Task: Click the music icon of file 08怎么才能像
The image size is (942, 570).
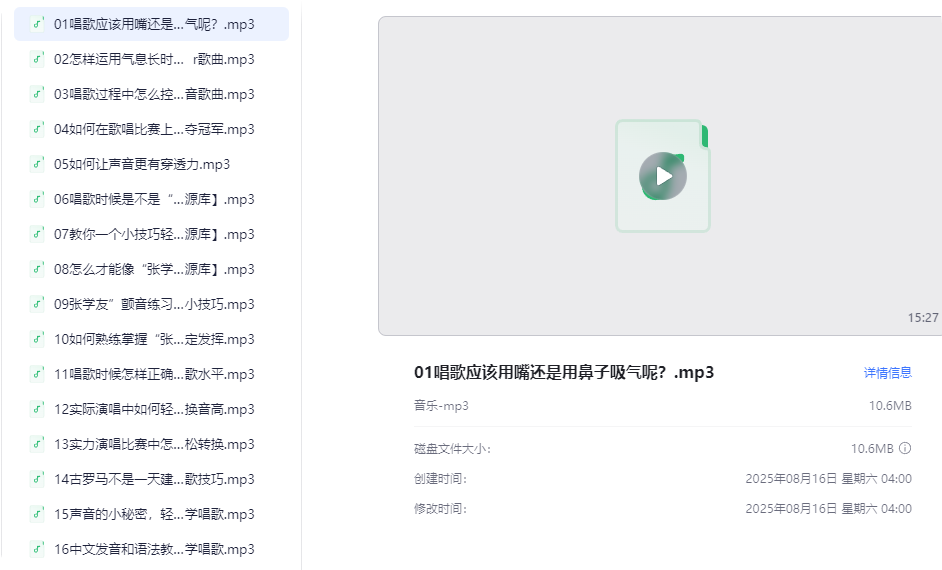Action: [x=37, y=269]
